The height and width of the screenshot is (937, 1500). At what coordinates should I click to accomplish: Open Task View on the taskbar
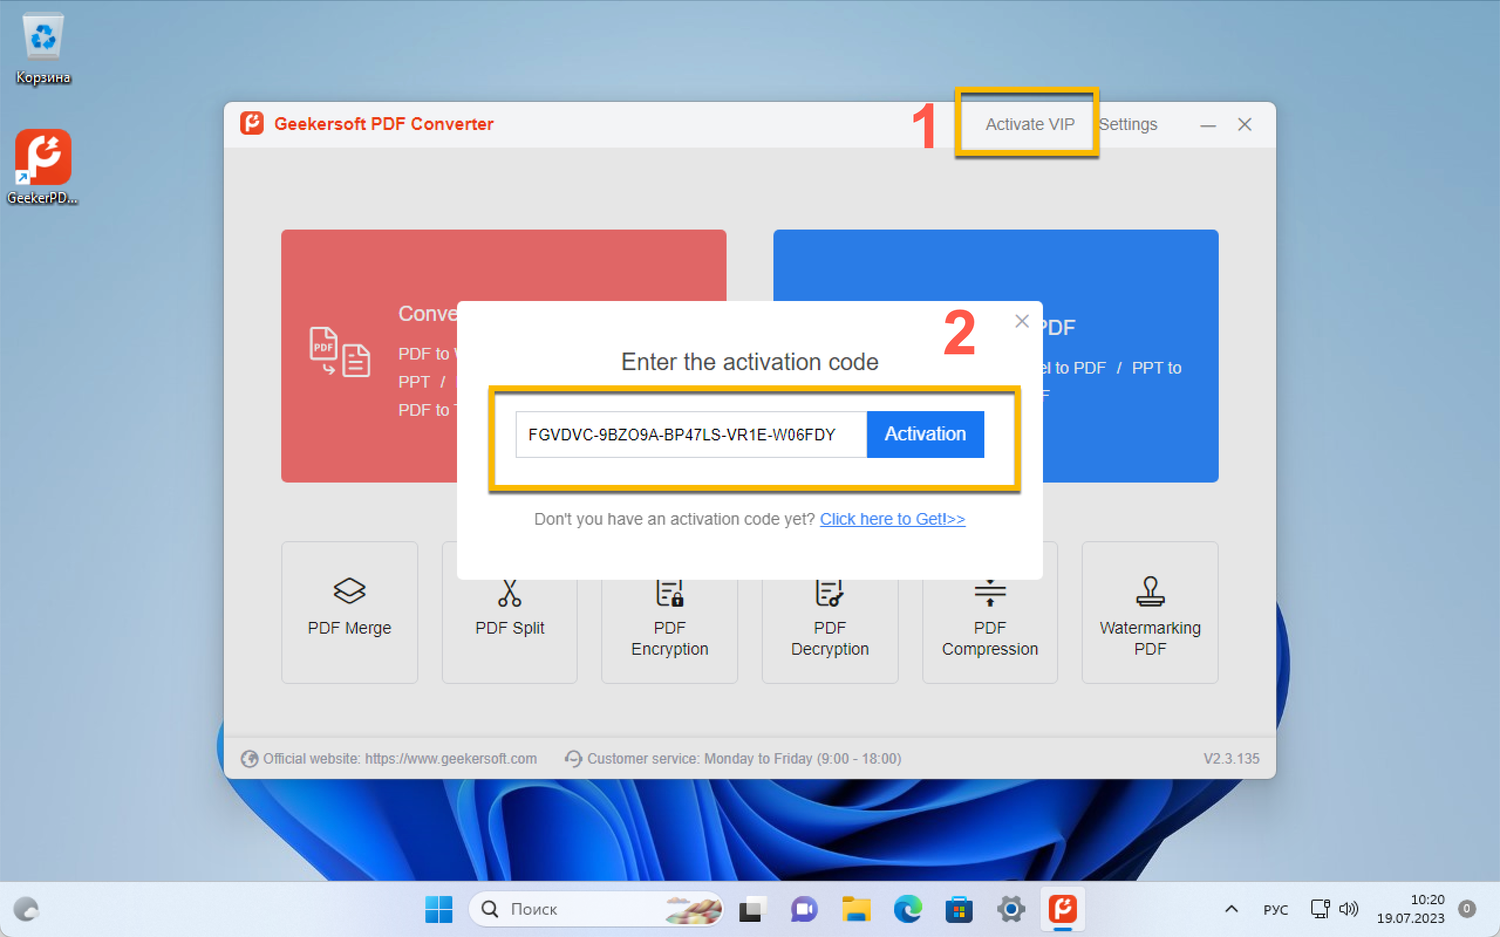[x=751, y=909]
